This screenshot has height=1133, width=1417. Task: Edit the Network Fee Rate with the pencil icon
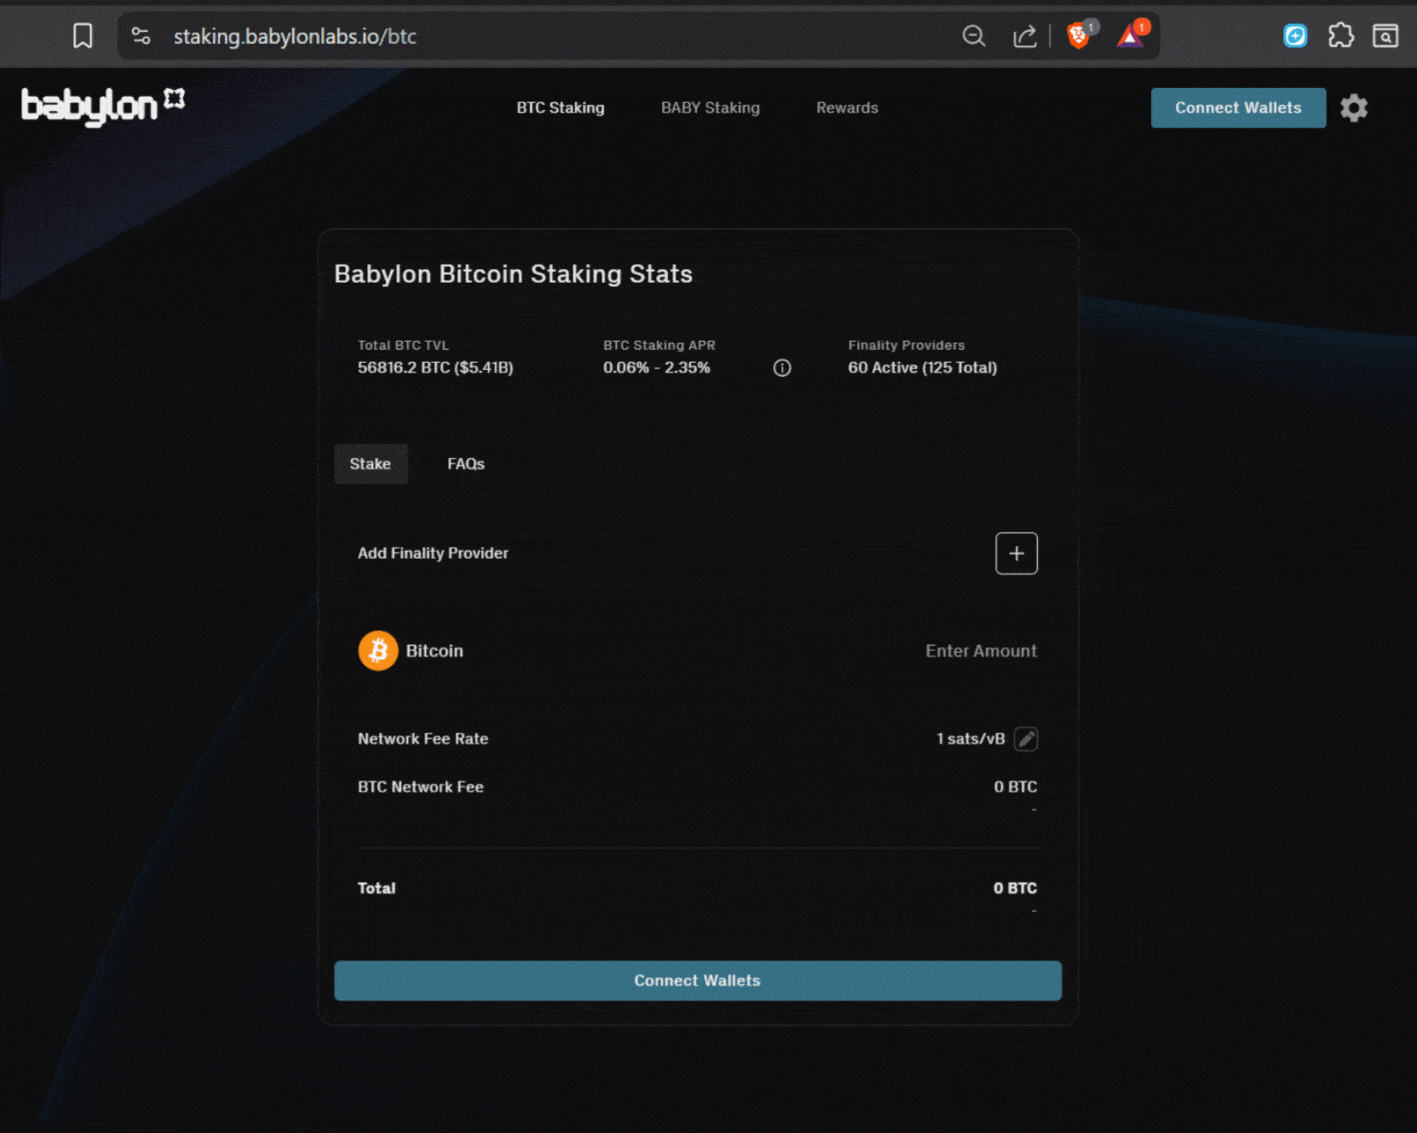(1026, 738)
